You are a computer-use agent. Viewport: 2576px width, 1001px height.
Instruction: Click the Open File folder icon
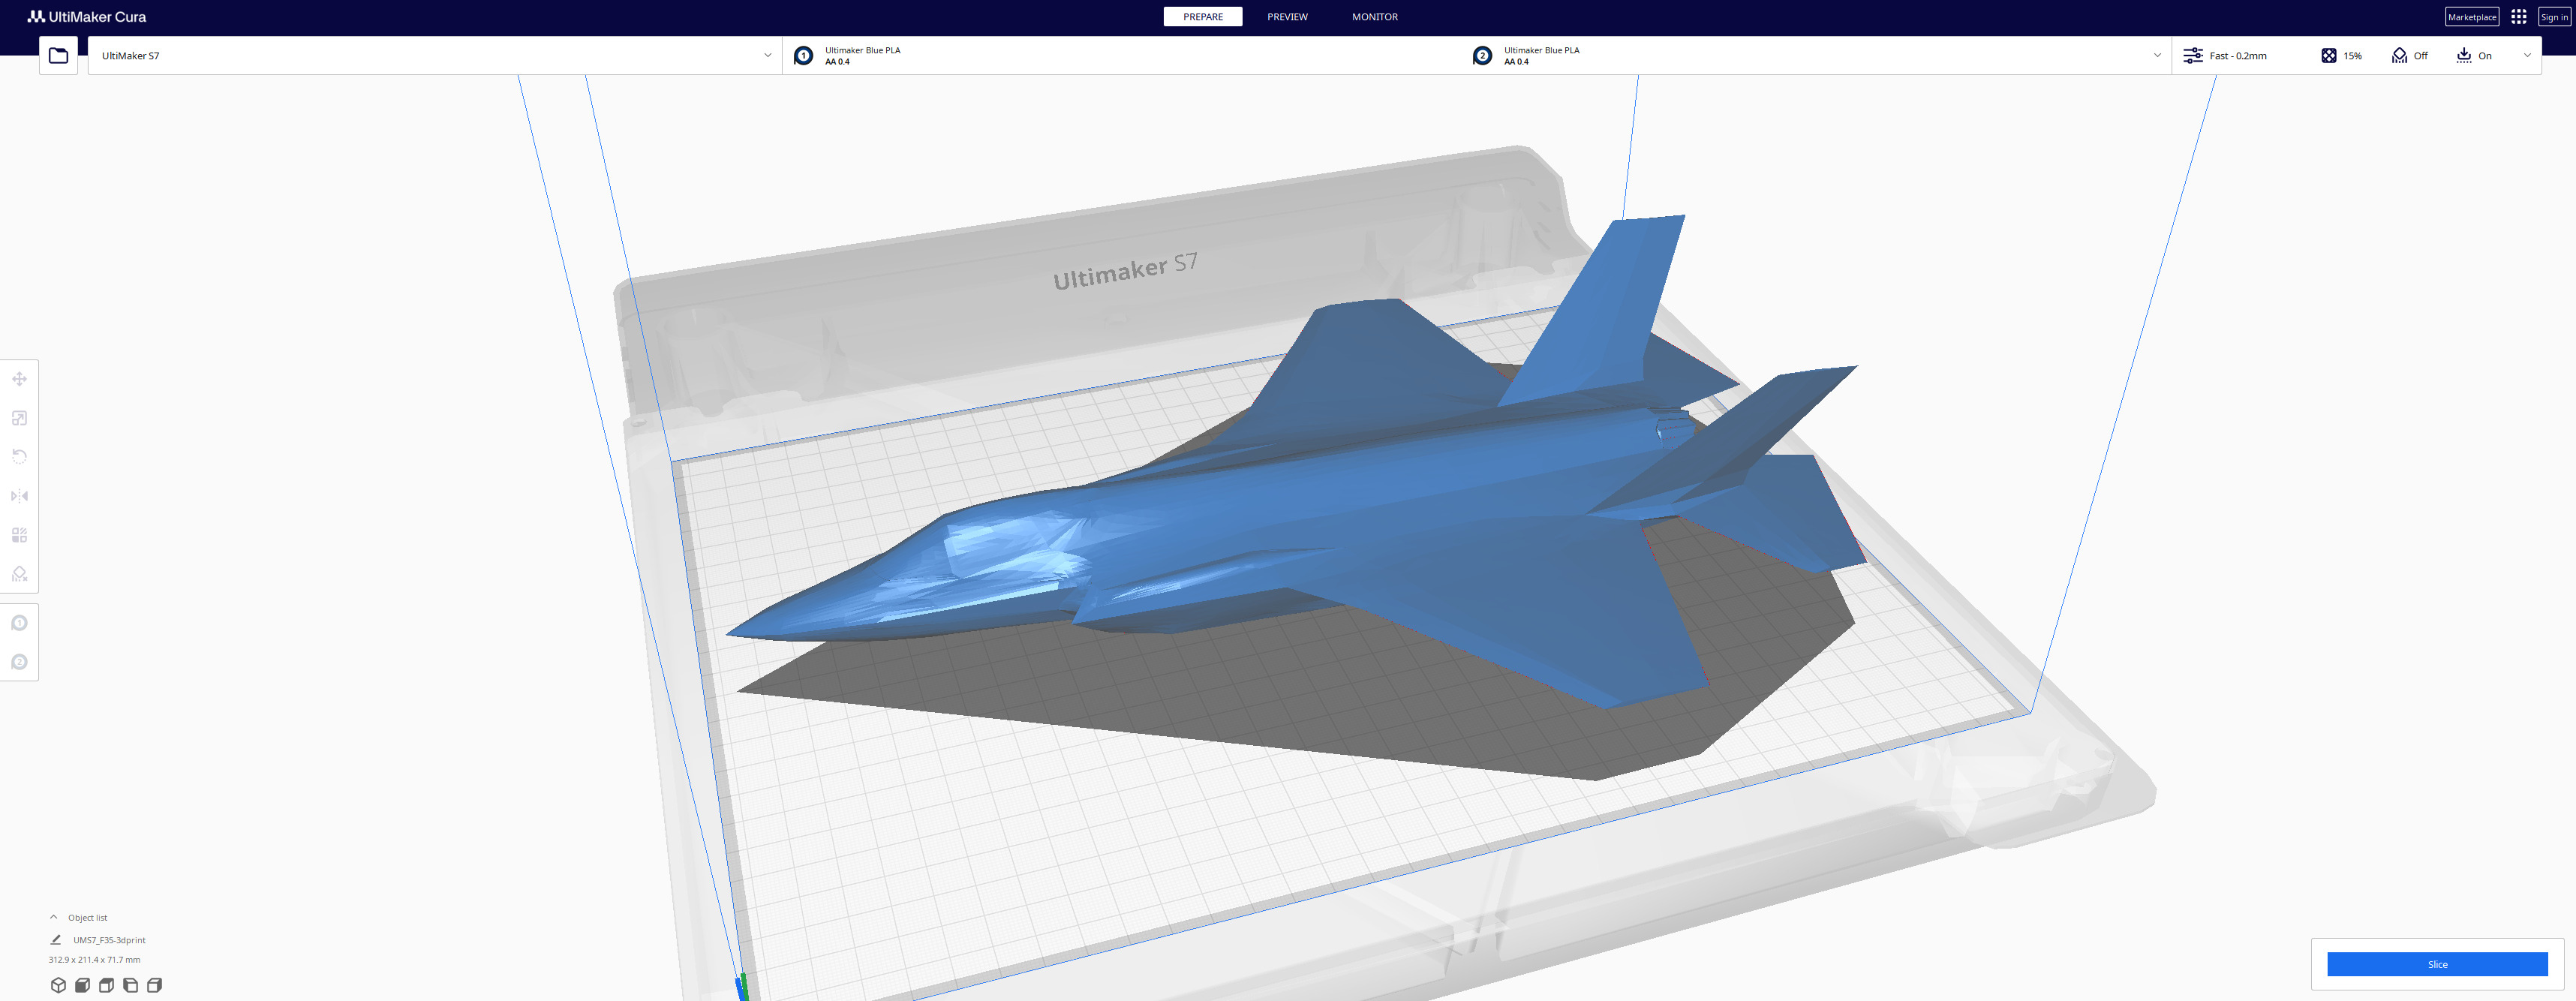point(58,56)
